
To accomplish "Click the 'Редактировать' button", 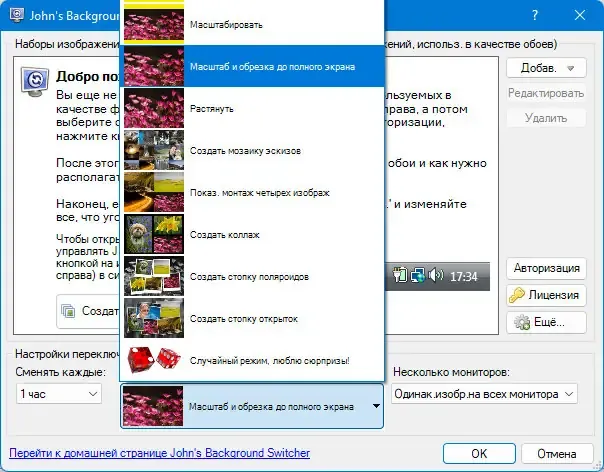I will 546,93.
